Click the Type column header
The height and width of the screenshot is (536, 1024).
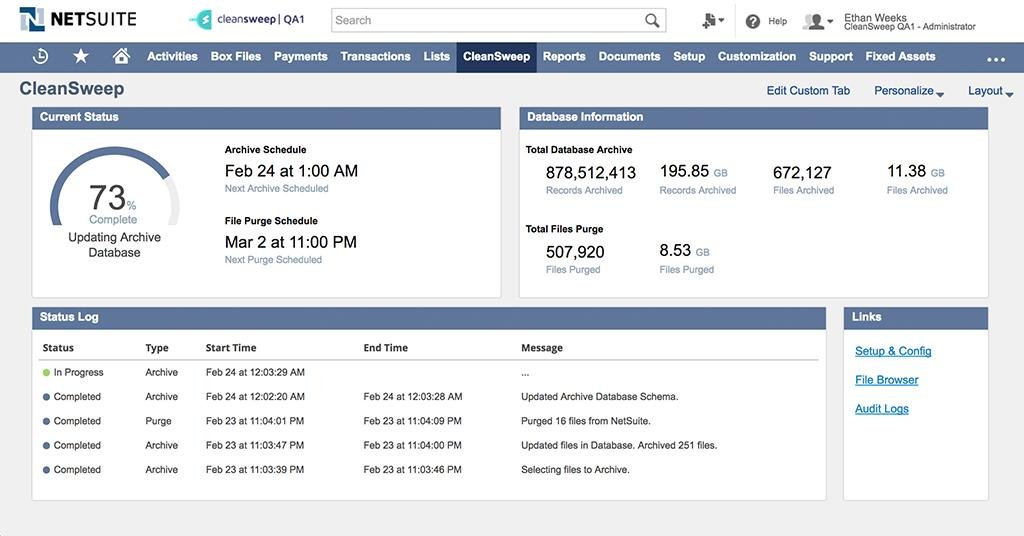[x=157, y=348]
